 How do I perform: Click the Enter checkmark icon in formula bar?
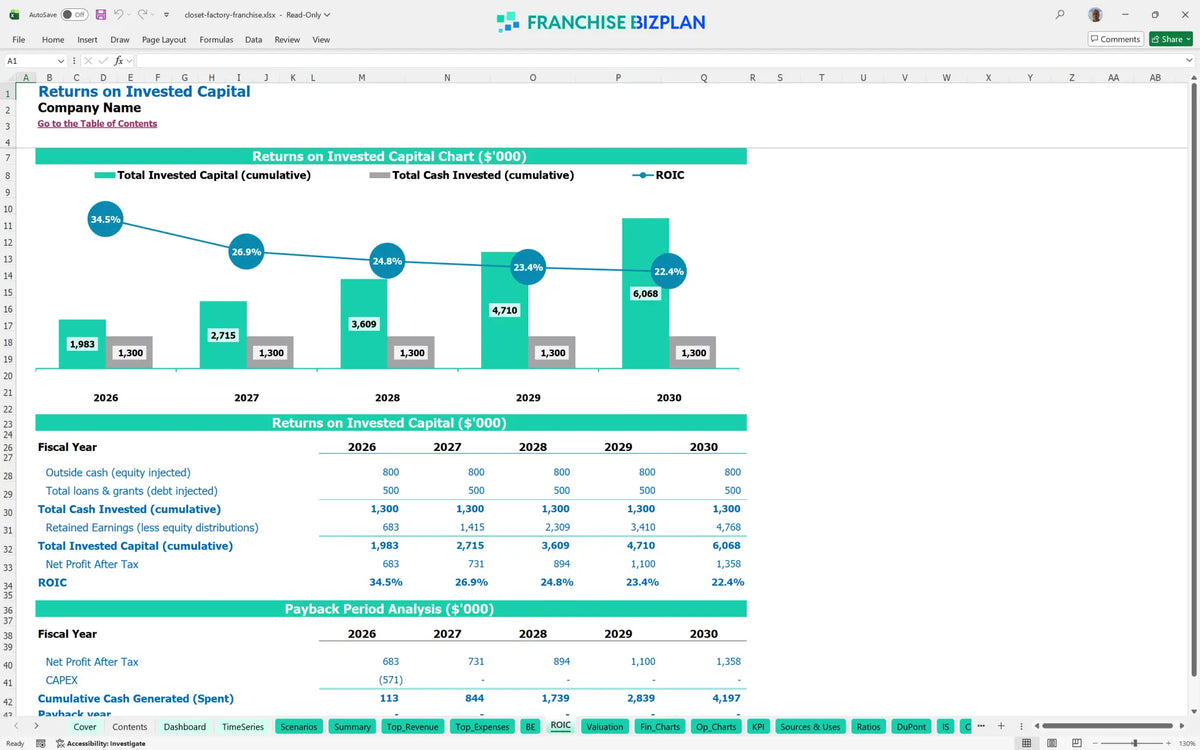(x=104, y=61)
